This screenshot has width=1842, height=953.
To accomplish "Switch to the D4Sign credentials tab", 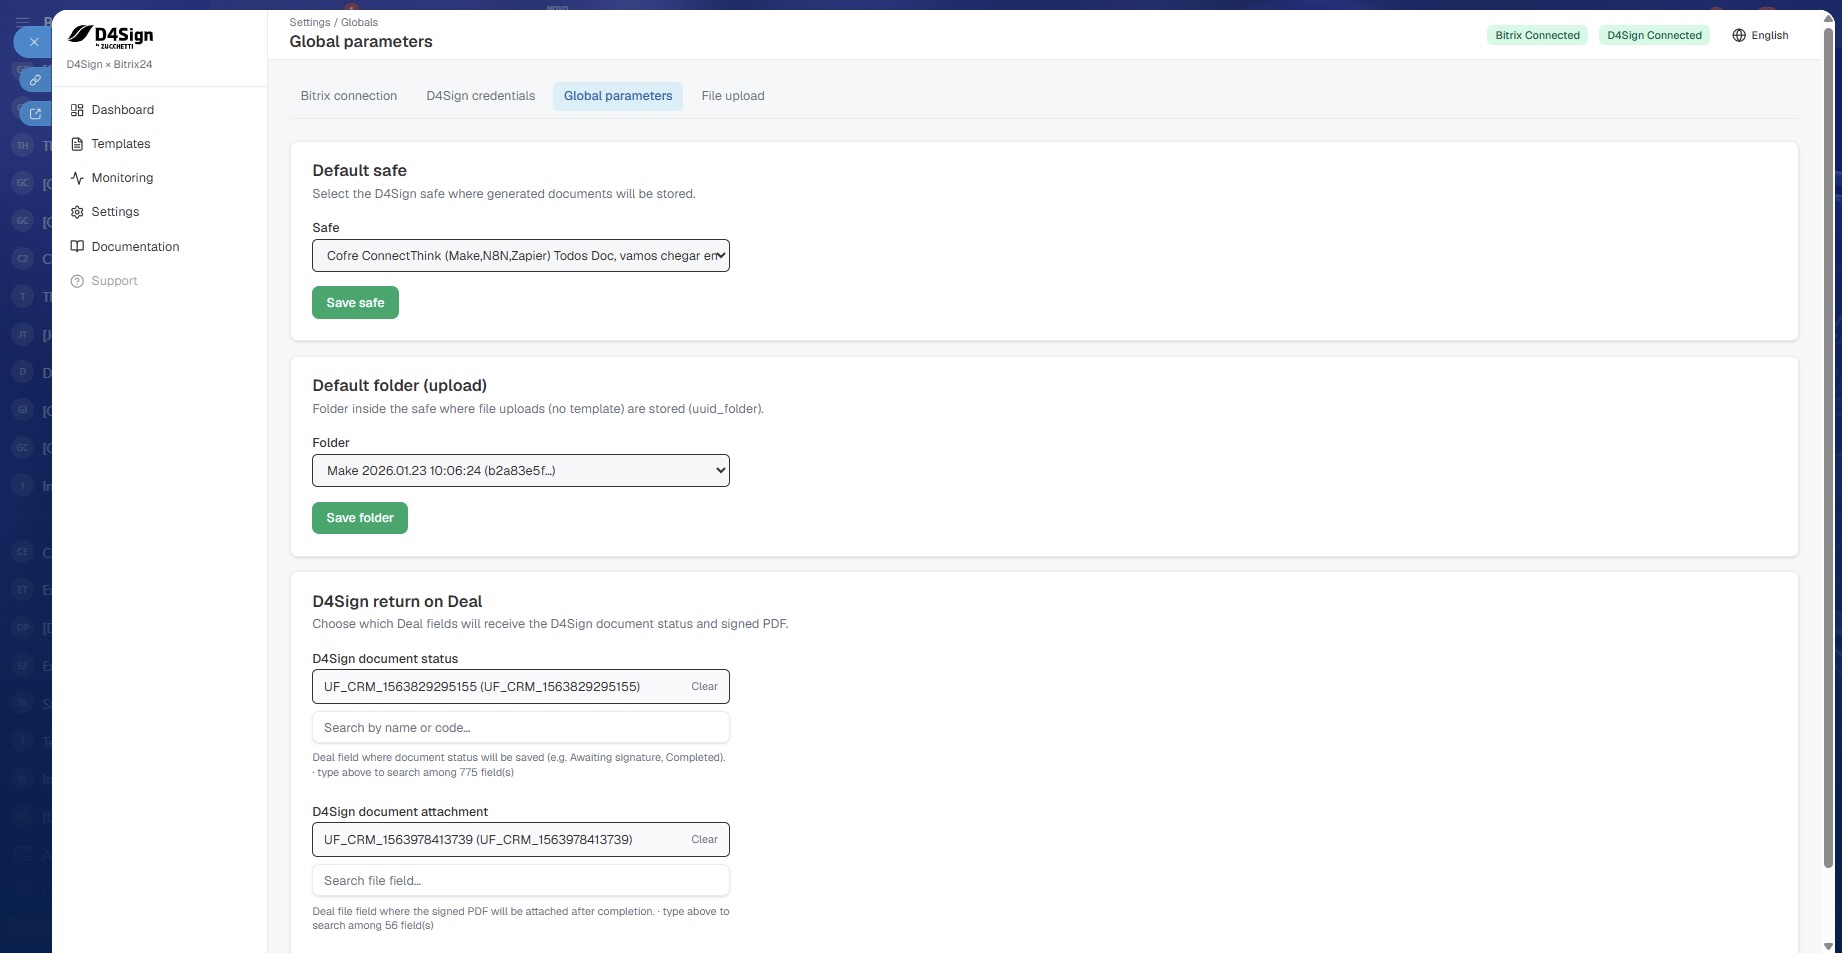I will click(x=481, y=96).
